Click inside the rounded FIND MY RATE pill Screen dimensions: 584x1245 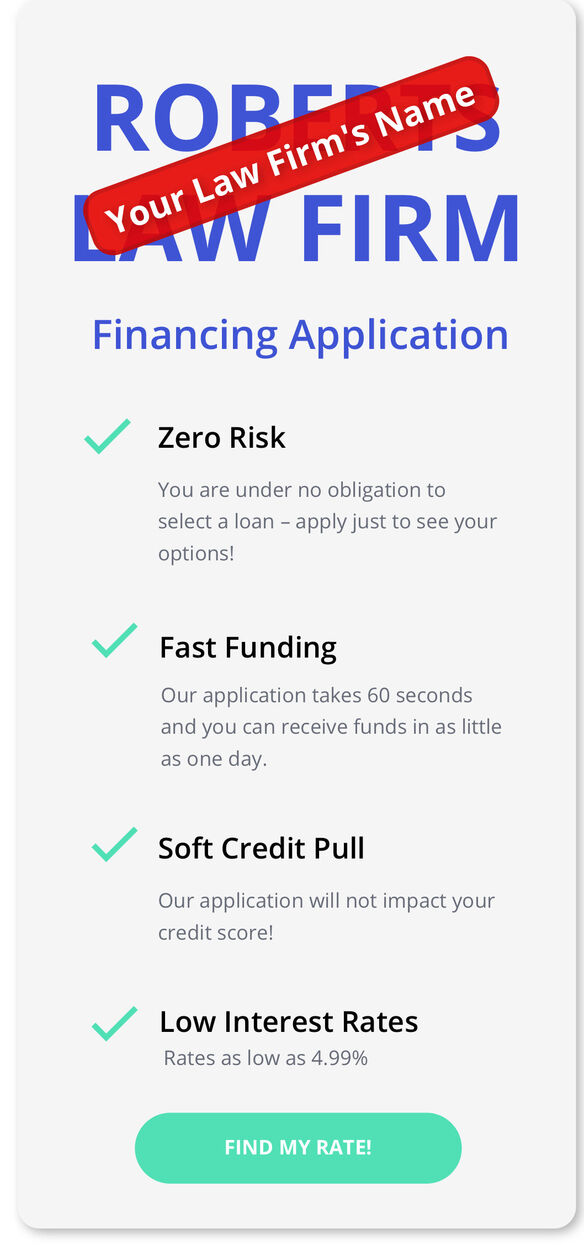(297, 1148)
